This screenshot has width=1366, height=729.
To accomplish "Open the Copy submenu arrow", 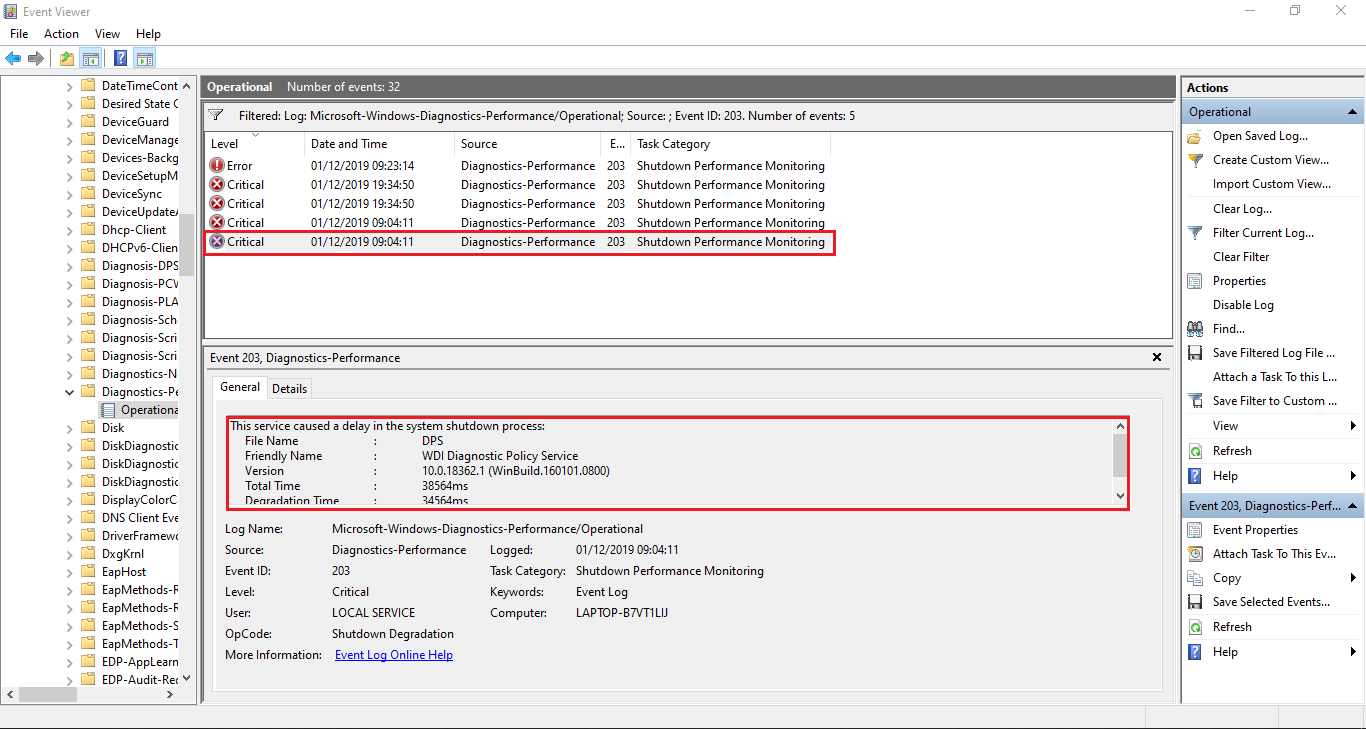I will point(1353,578).
